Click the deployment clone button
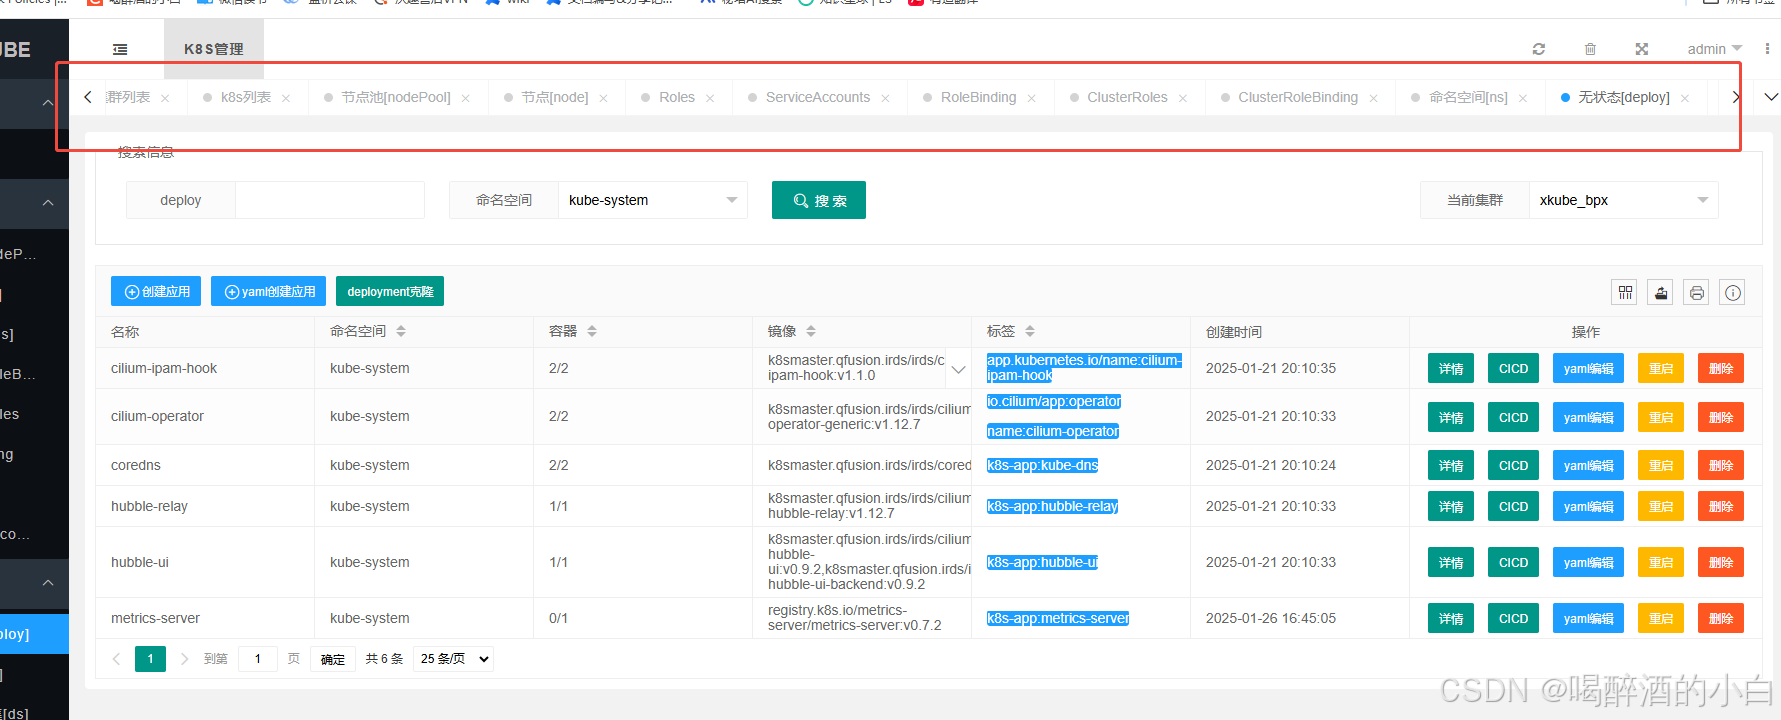The width and height of the screenshot is (1781, 720). click(x=390, y=292)
